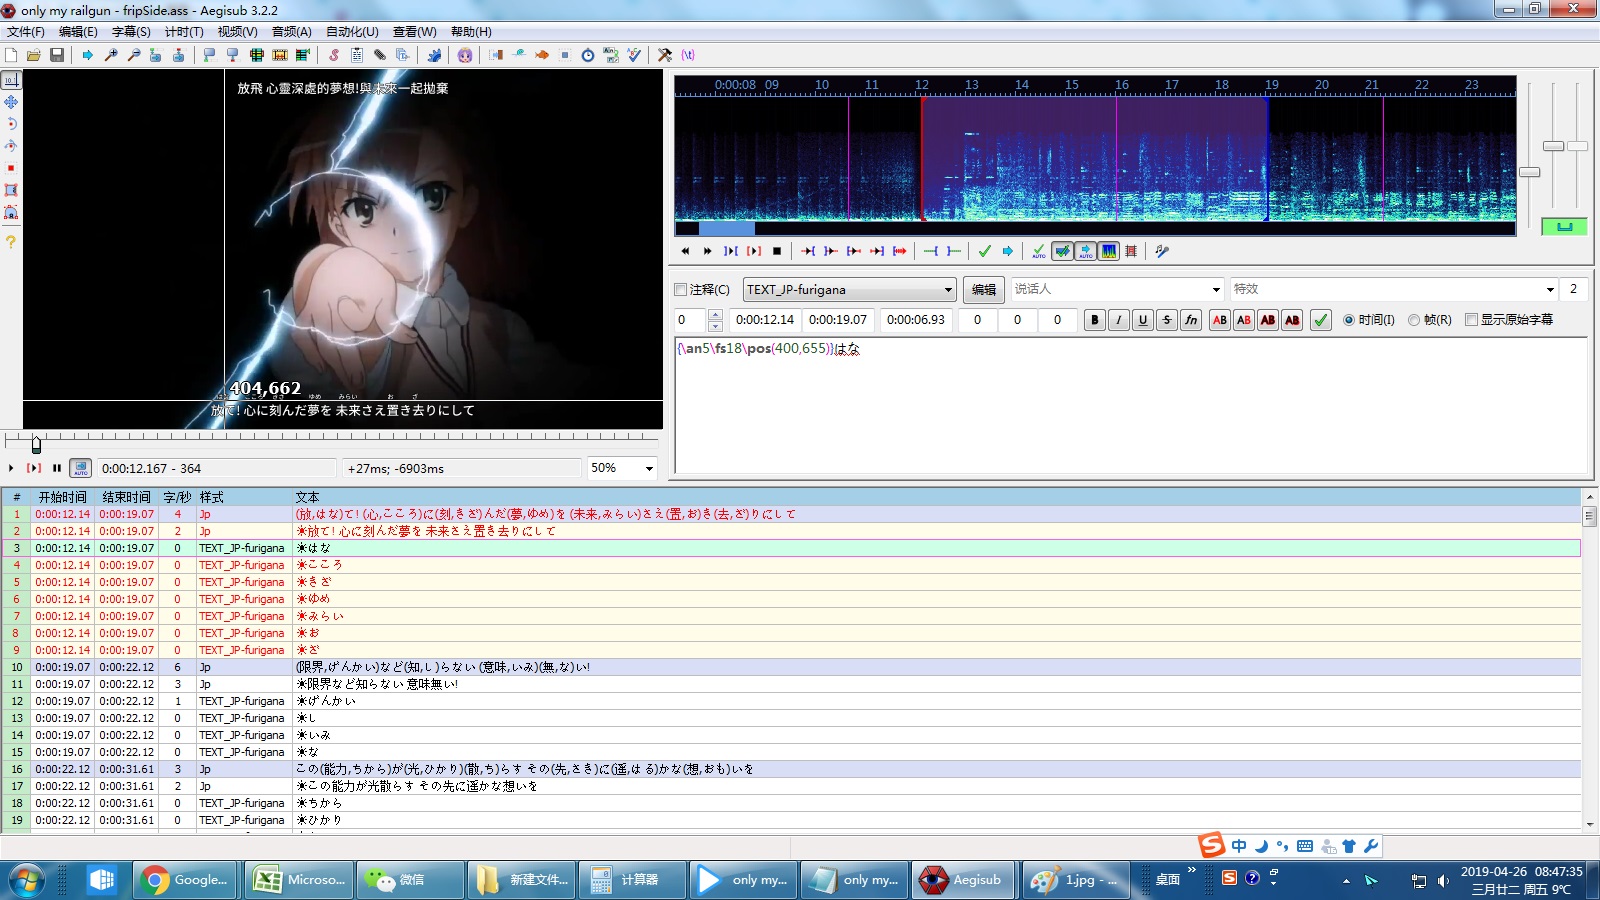Click the Open subtitles folder icon

(x=33, y=55)
